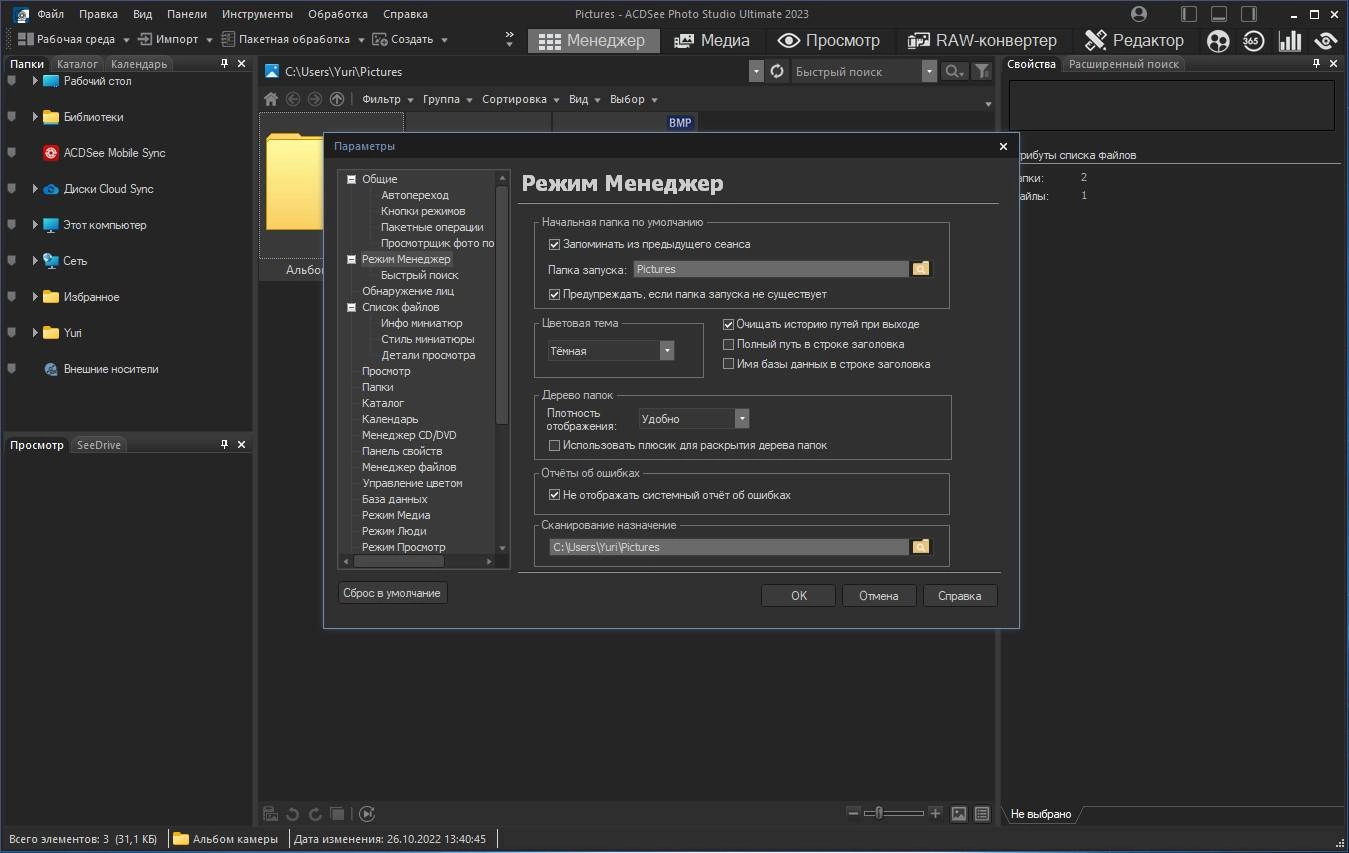Screen dimensions: 1349x853
Task: Click zoom-out minus icon for thumbnails
Action: 853,814
